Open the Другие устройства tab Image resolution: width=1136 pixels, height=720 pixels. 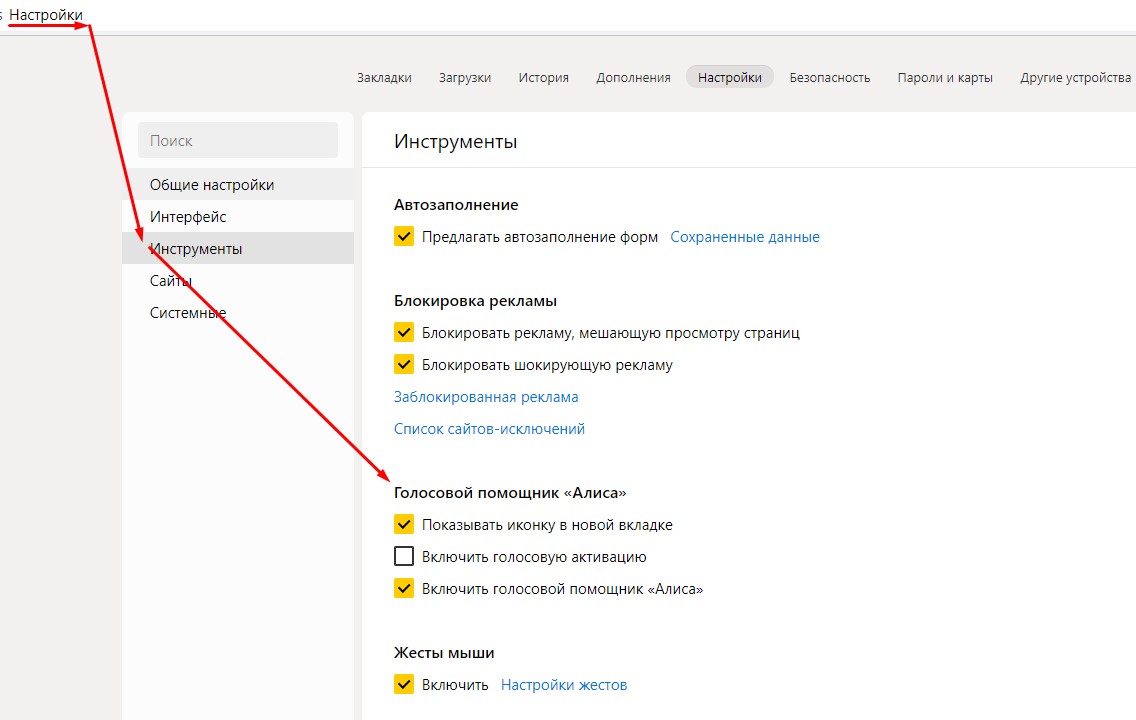pyautogui.click(x=1075, y=78)
